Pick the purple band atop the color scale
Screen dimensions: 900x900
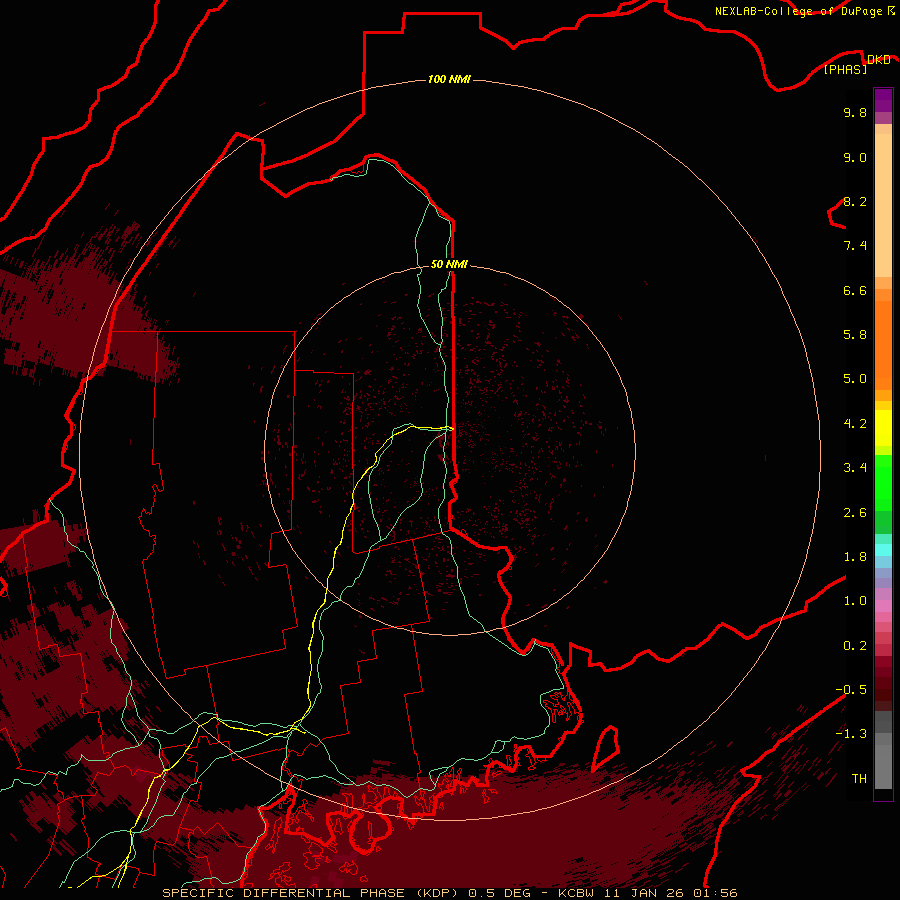883,100
